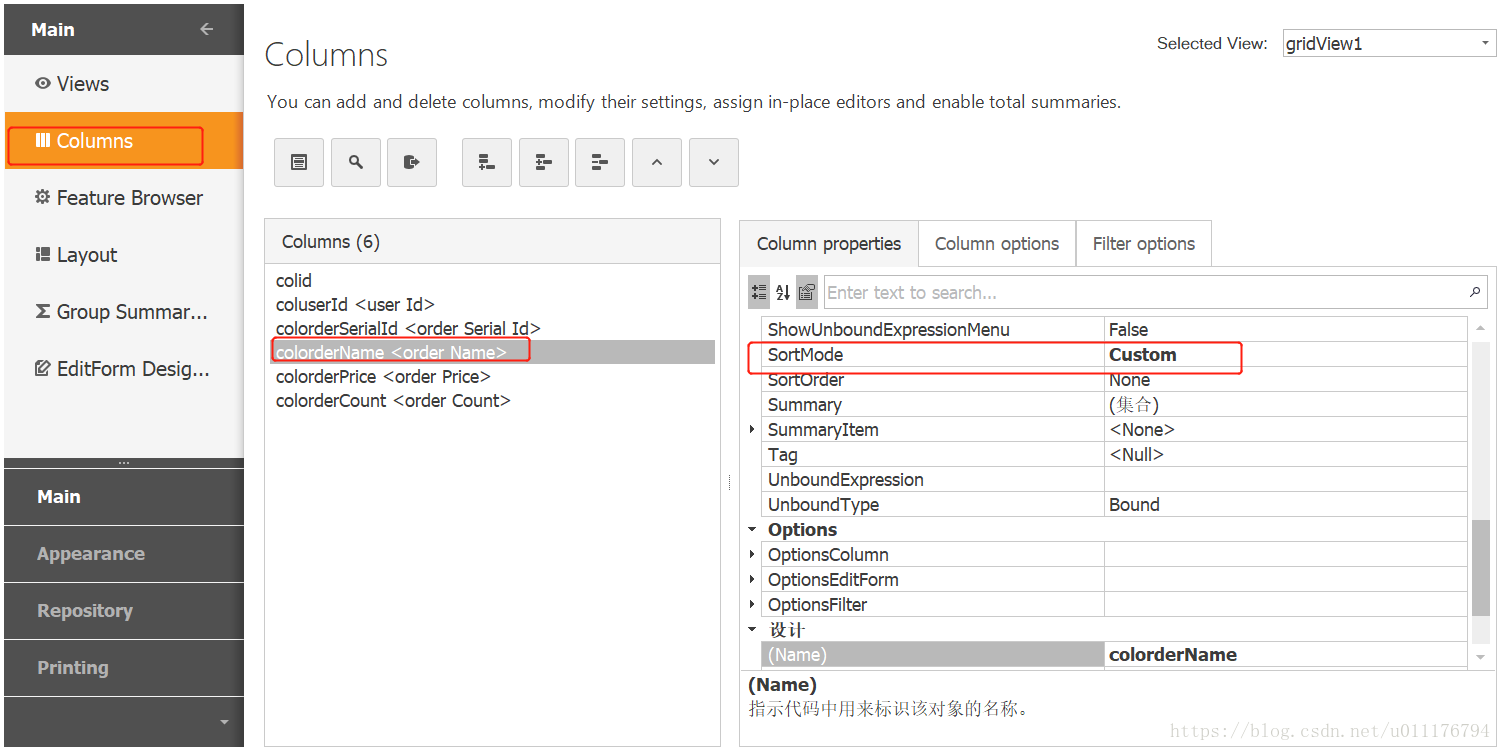Click the SummaryItem value <None>
The width and height of the screenshot is (1501, 751).
click(x=1141, y=430)
